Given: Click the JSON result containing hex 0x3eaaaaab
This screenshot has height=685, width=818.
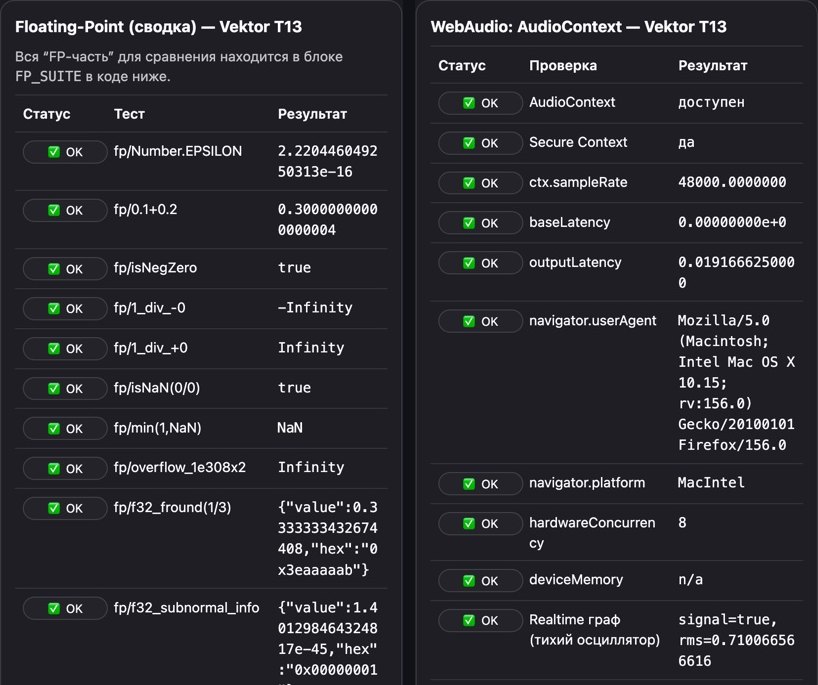Looking at the screenshot, I should (x=328, y=538).
